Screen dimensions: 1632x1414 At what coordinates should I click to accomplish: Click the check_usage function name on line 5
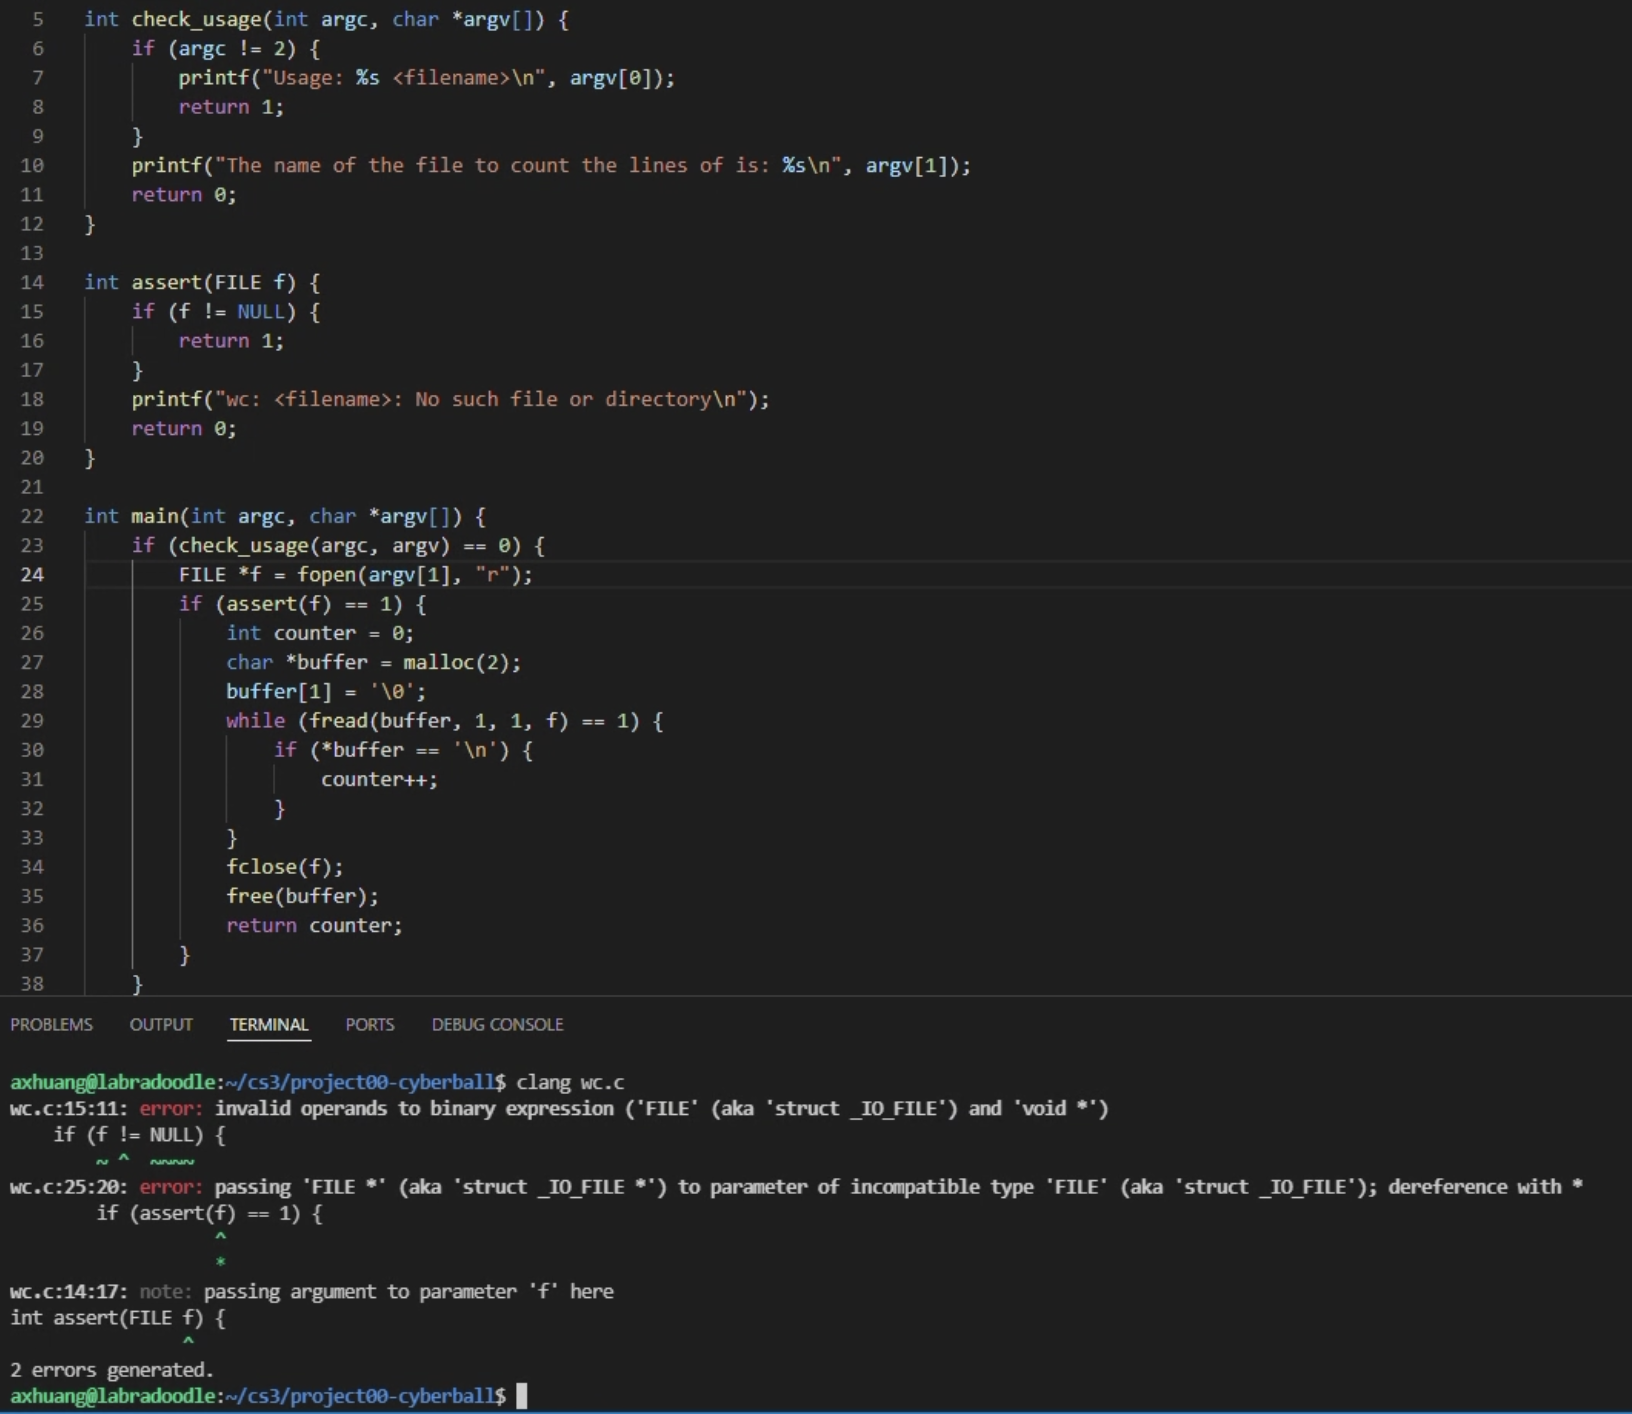tap(195, 20)
